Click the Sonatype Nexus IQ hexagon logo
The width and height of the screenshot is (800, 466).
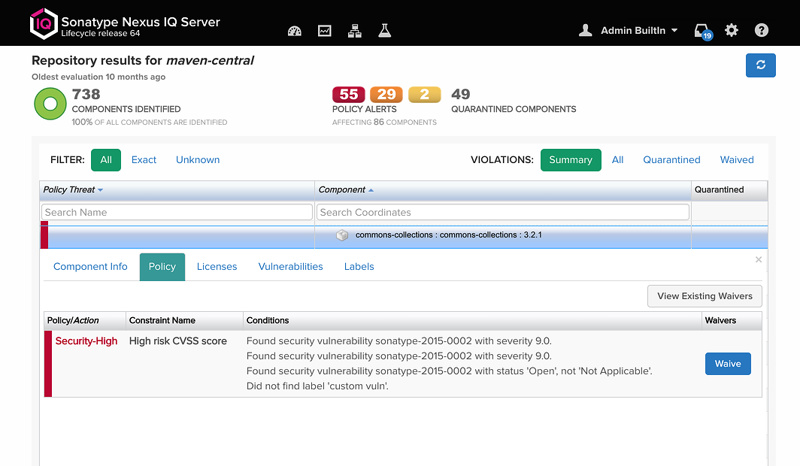click(43, 23)
